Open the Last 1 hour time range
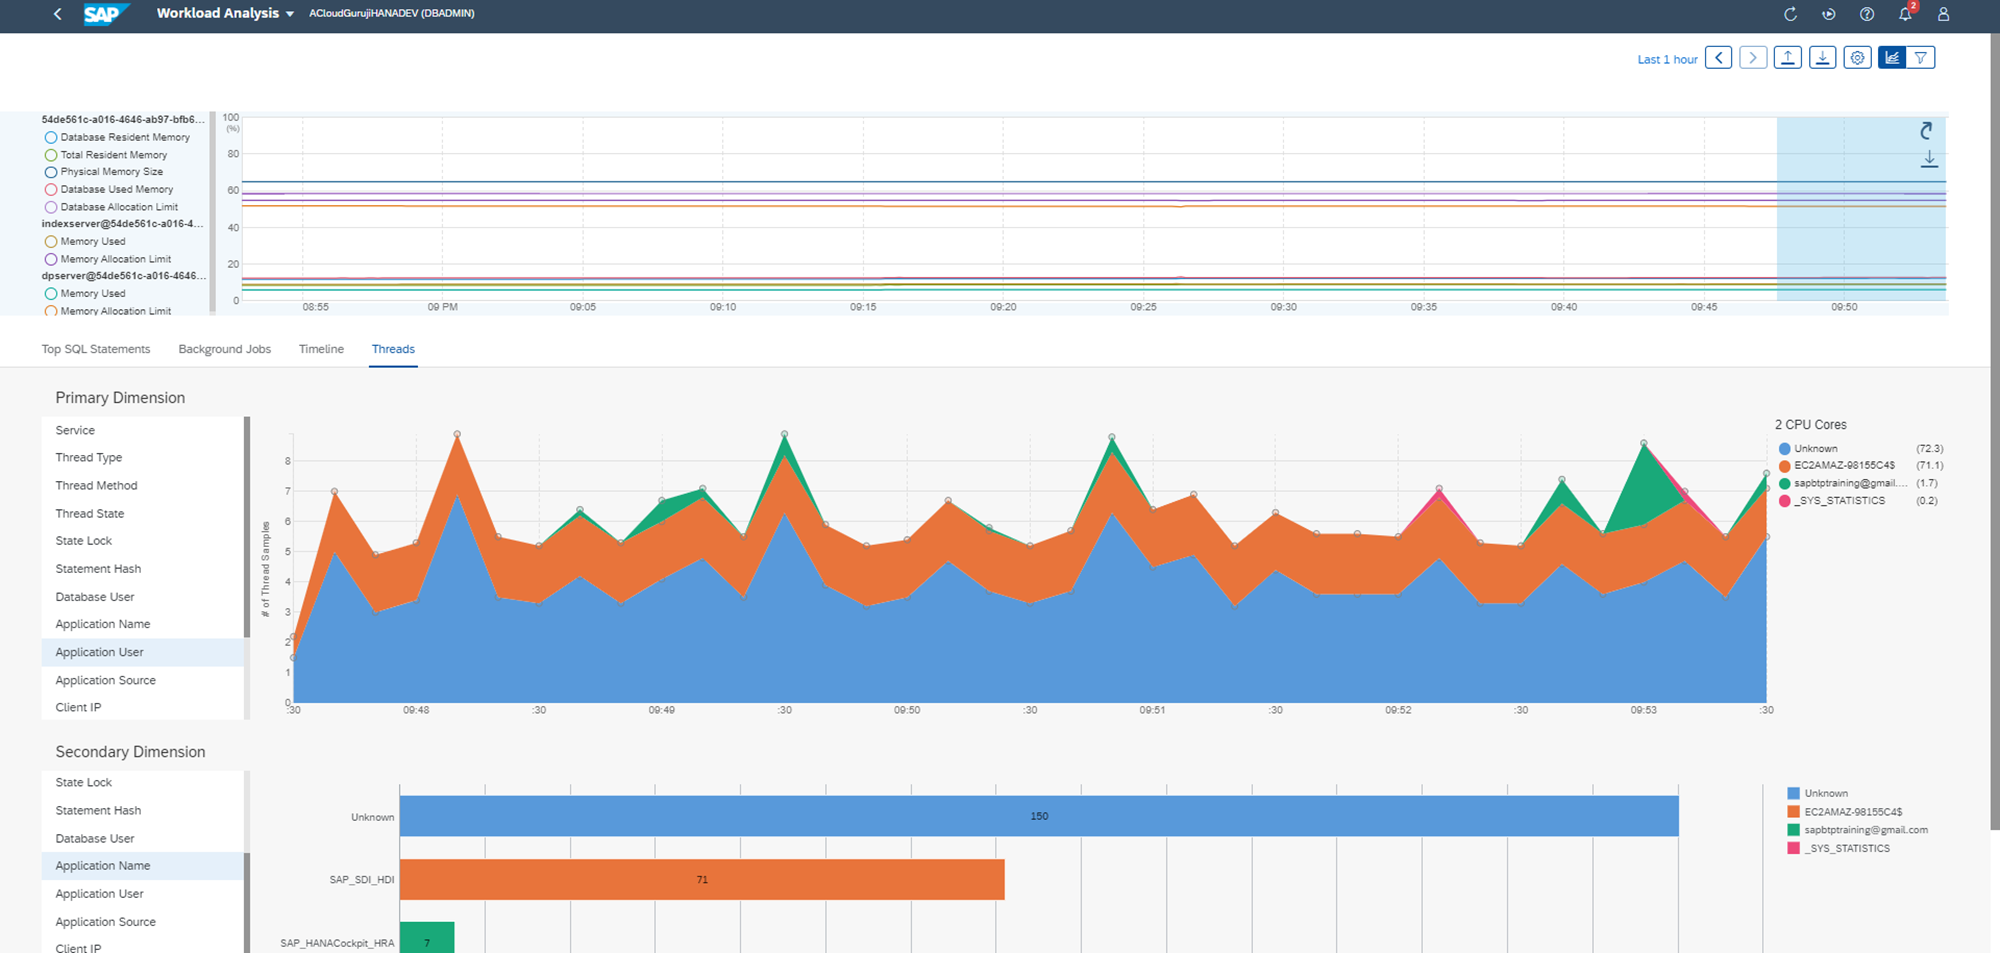The image size is (2000, 953). (1667, 60)
